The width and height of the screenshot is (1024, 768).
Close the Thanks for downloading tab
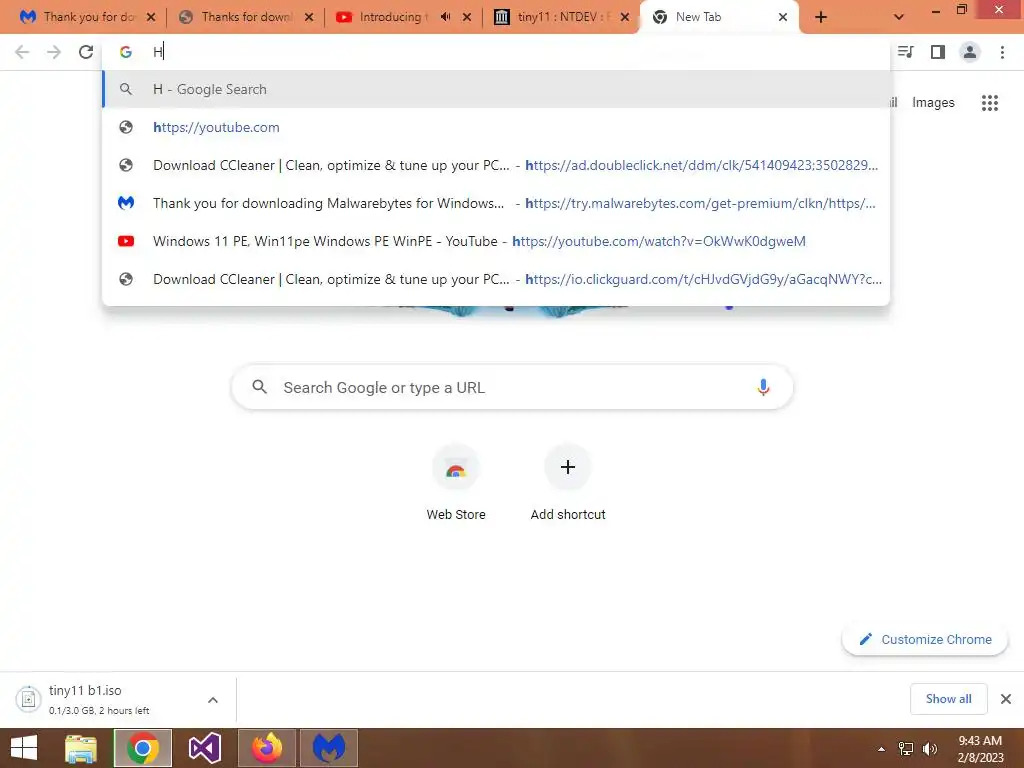pos(309,17)
